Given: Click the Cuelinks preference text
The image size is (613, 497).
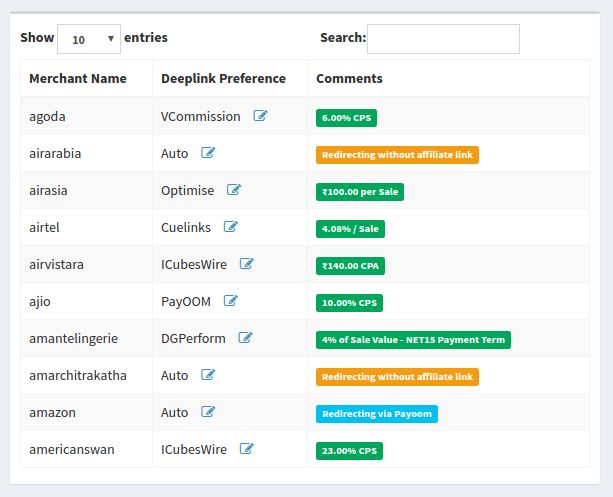Looking at the screenshot, I should coord(186,227).
